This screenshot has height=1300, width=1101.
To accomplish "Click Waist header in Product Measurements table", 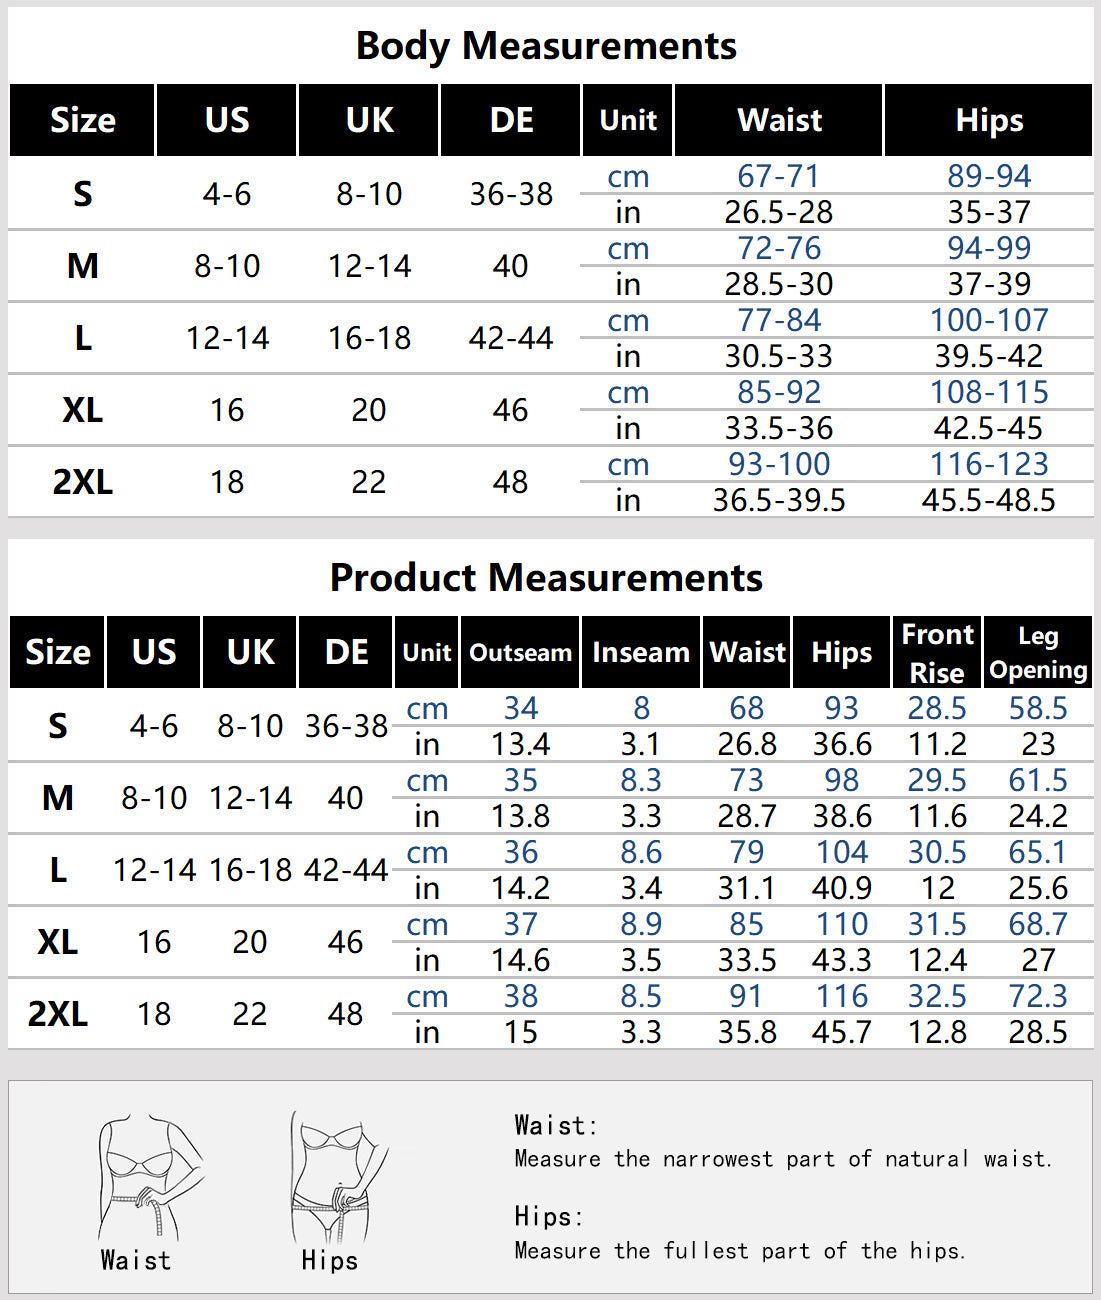I will (x=747, y=653).
